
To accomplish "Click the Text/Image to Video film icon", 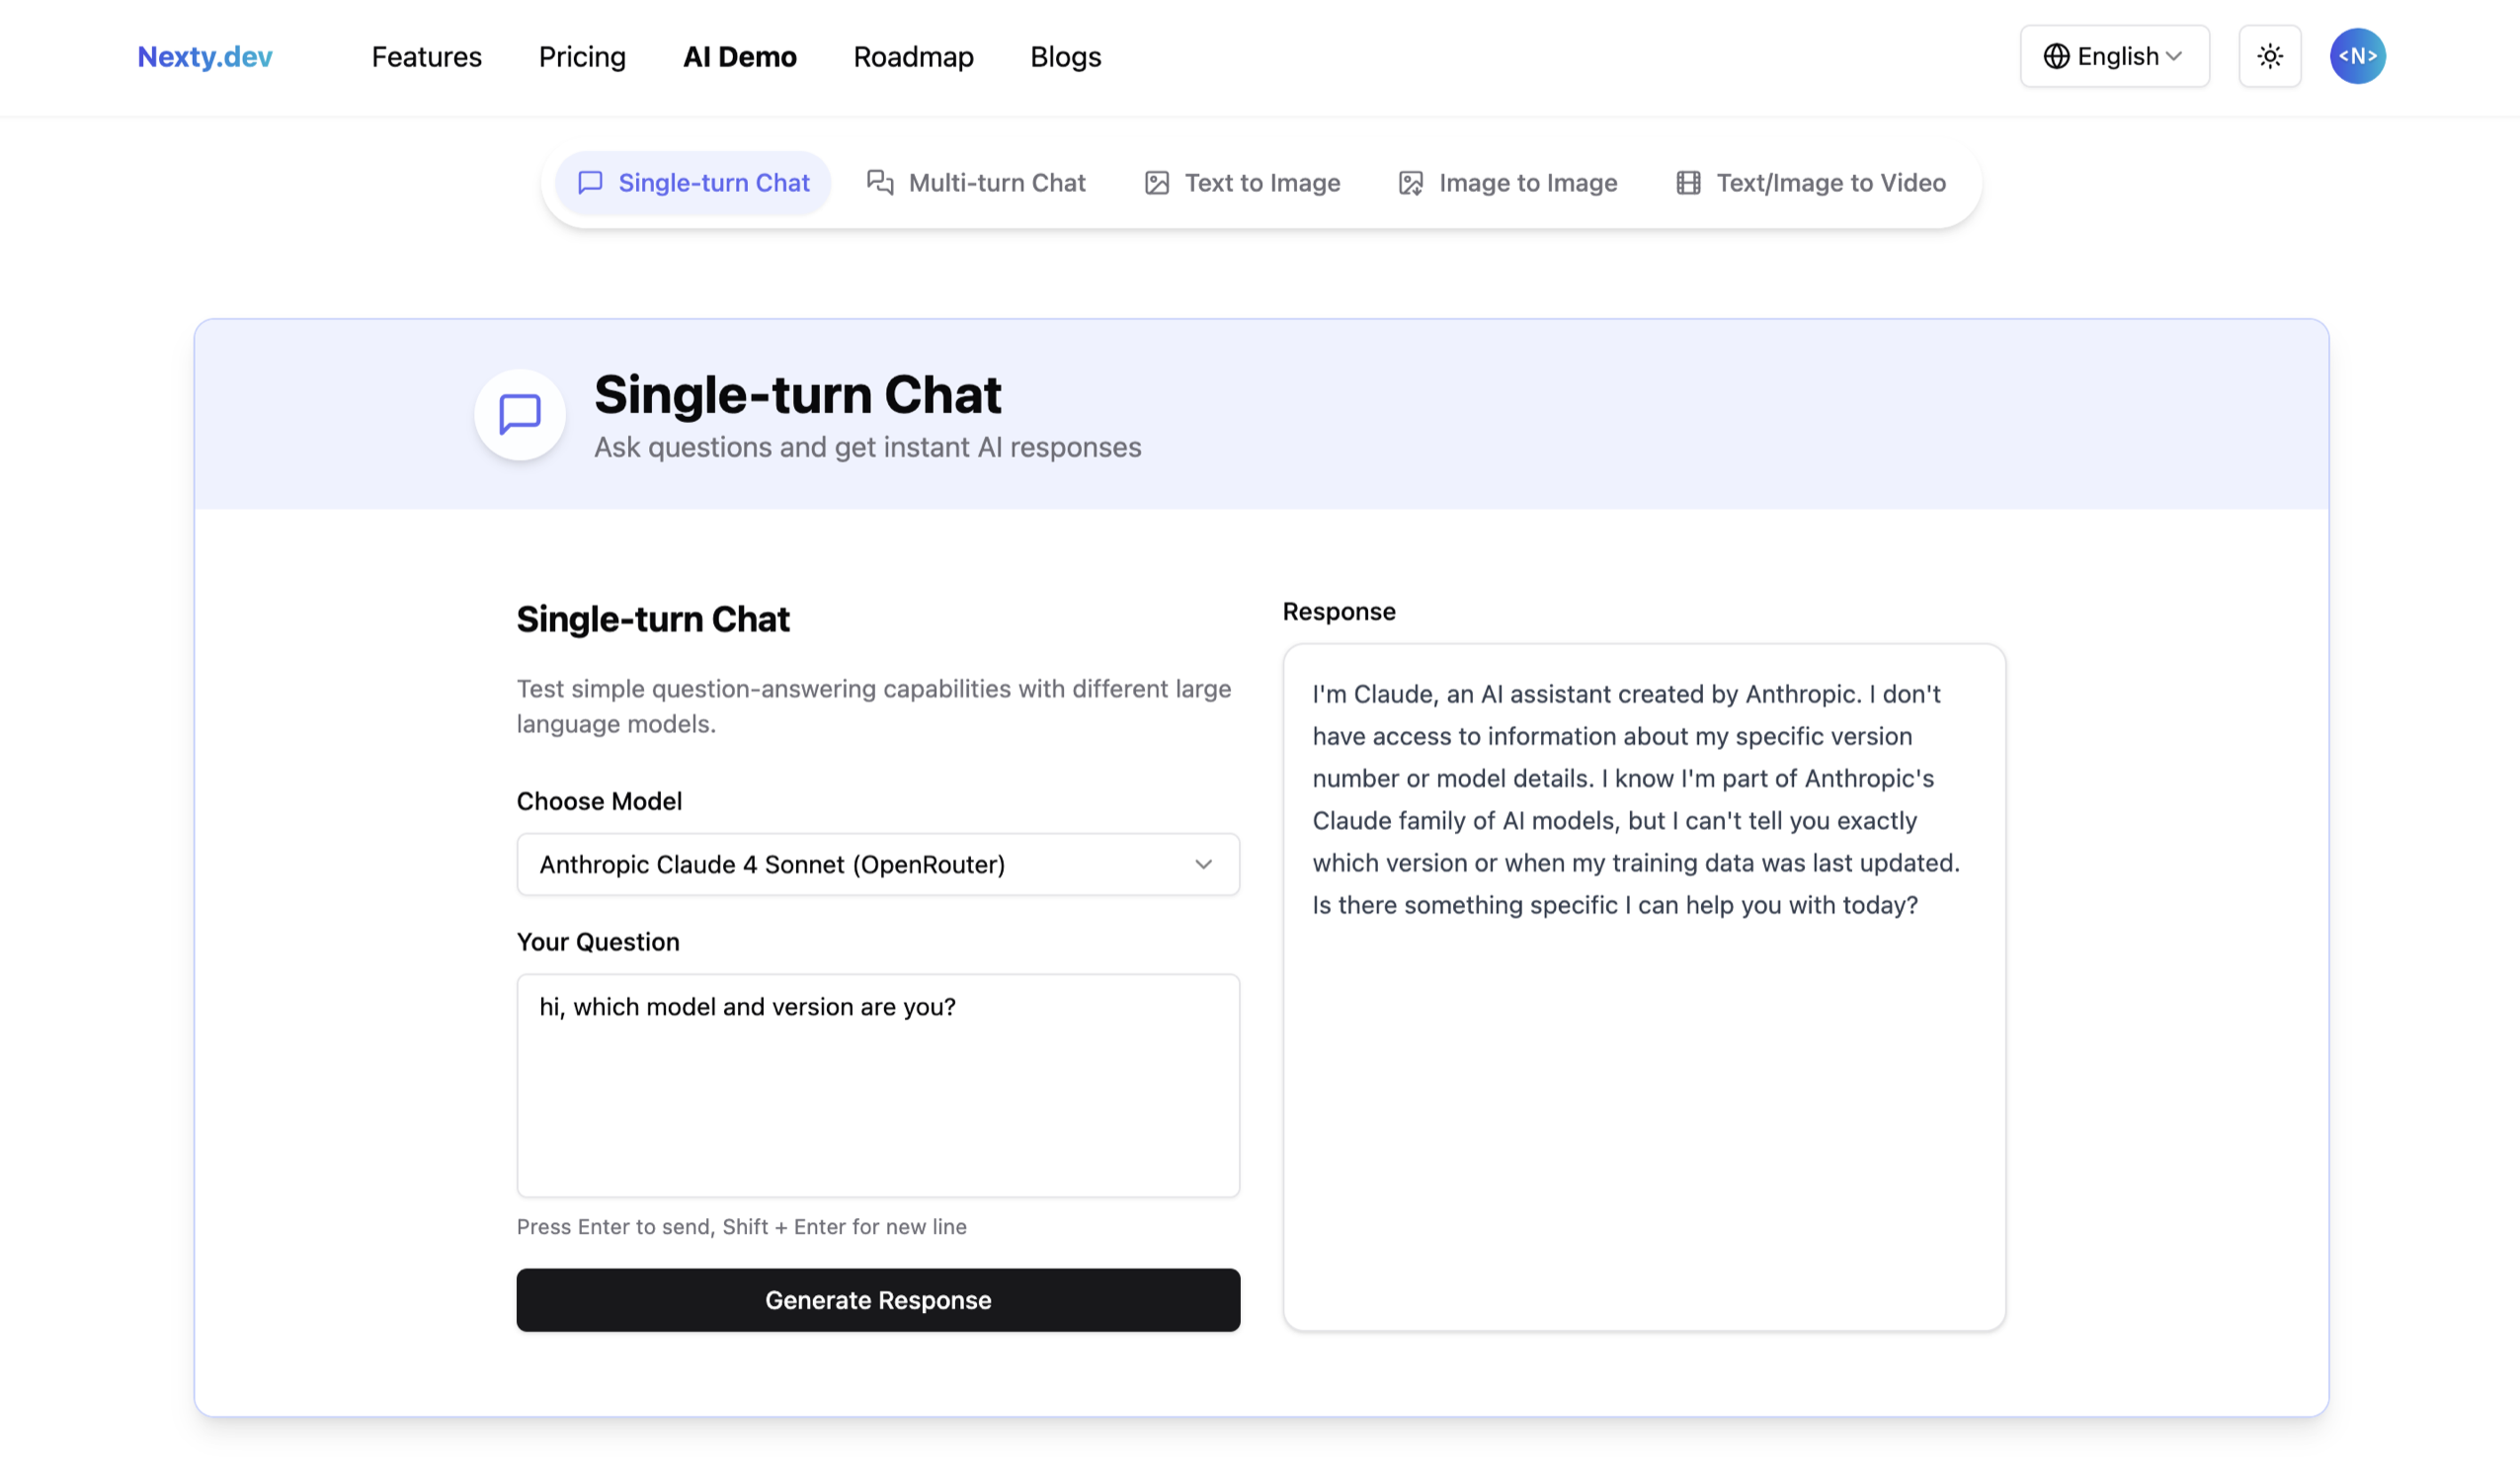I will tap(1688, 182).
